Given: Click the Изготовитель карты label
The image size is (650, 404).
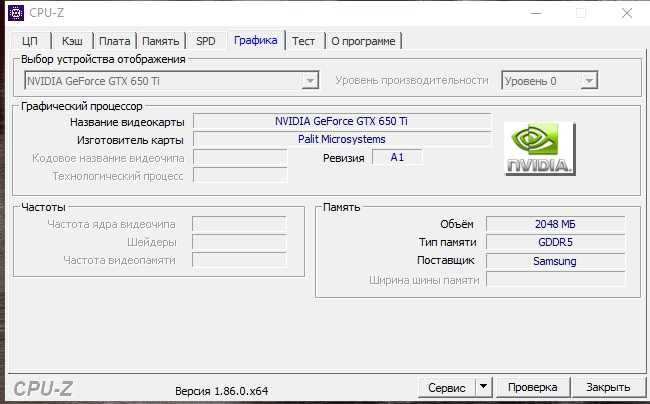Looking at the screenshot, I should point(130,140).
